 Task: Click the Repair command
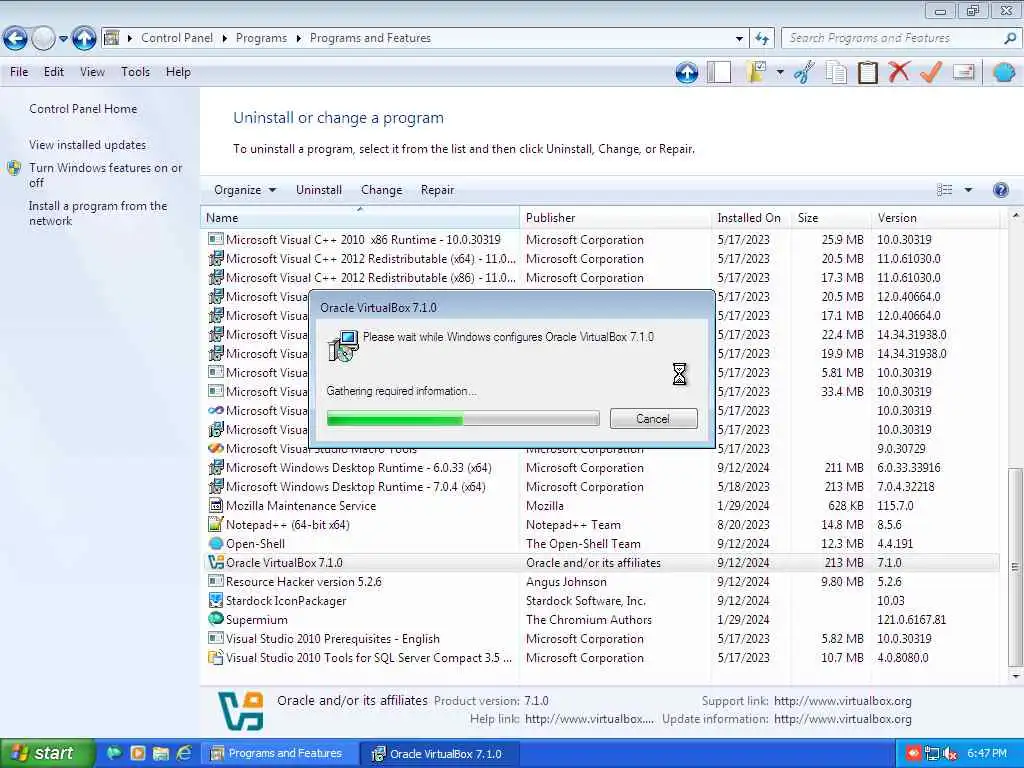point(437,190)
